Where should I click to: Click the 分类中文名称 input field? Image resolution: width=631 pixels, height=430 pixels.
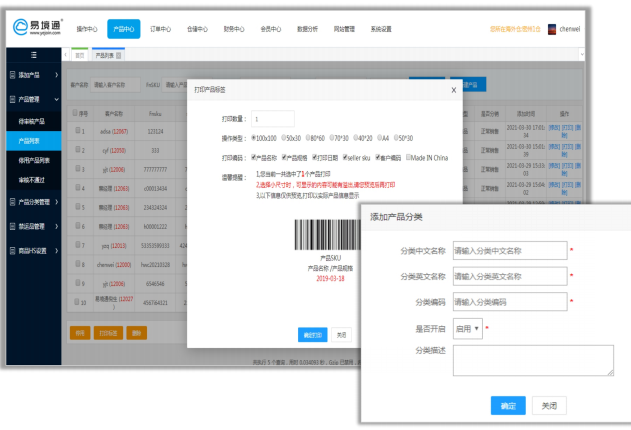click(508, 250)
